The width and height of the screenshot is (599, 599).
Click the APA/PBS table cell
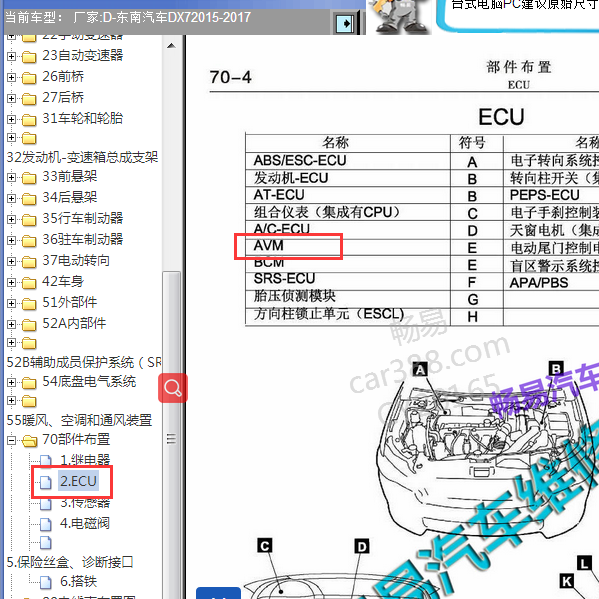click(x=551, y=283)
